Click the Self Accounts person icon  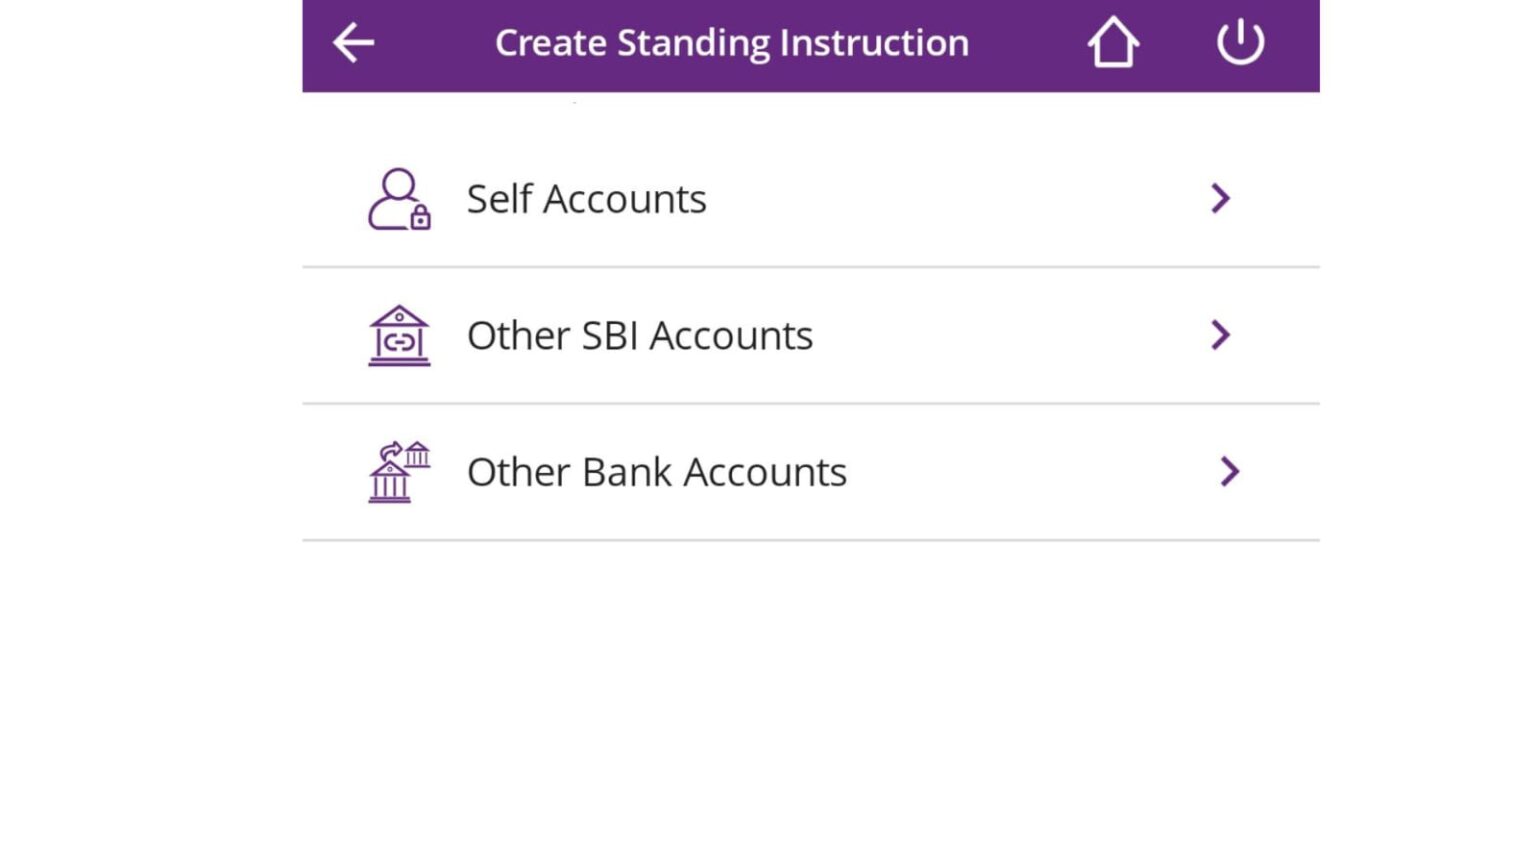(x=397, y=198)
